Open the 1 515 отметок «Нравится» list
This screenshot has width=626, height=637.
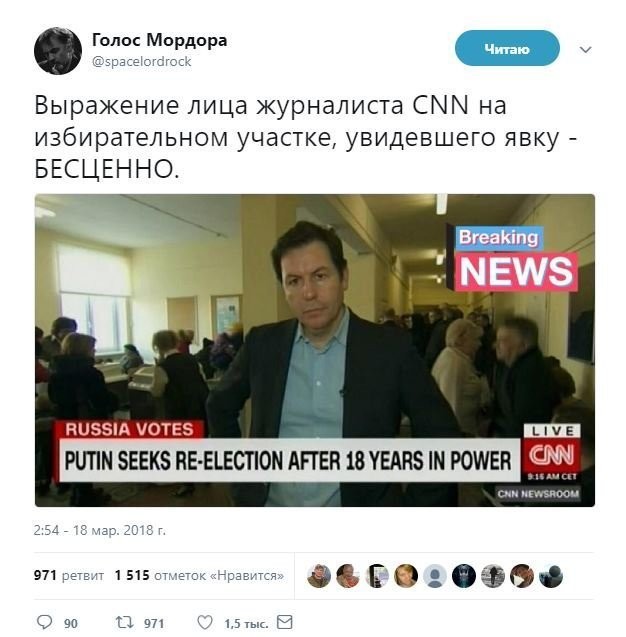coord(199,575)
